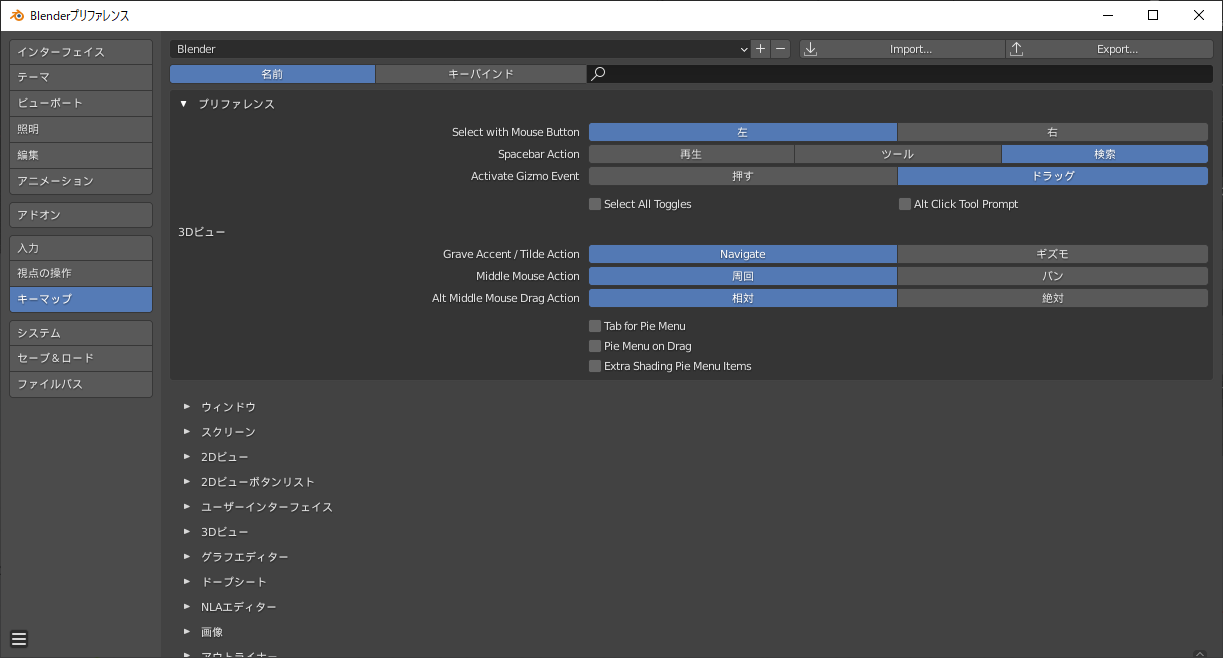Open the hamburger menu at bottom left
The image size is (1223, 658).
(19, 639)
